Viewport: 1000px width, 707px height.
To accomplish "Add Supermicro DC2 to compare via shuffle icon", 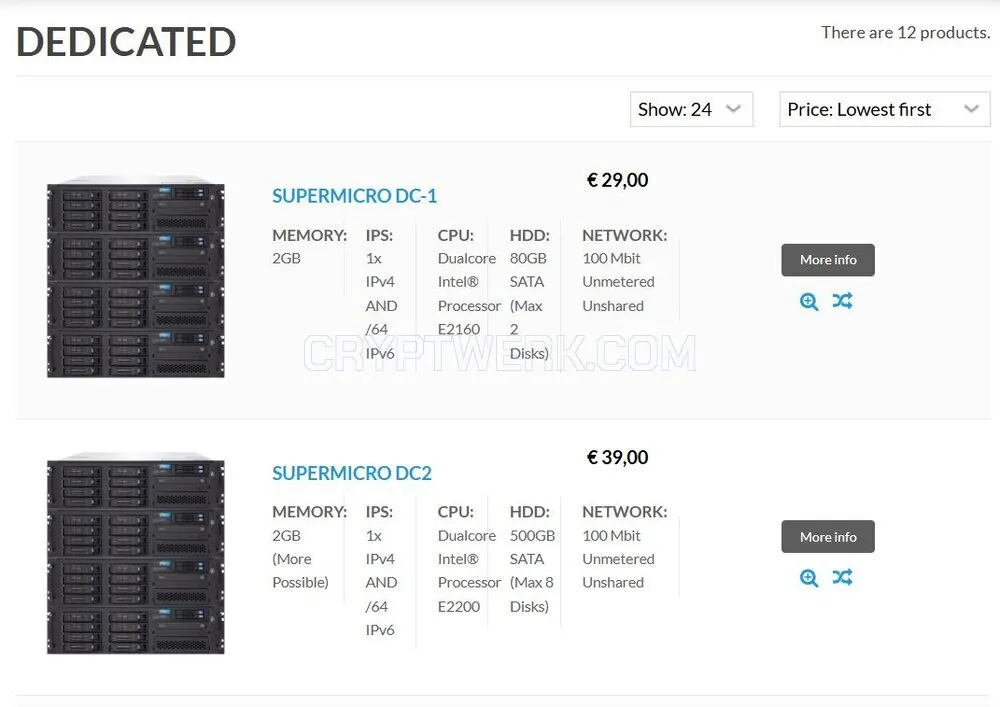I will coord(842,577).
